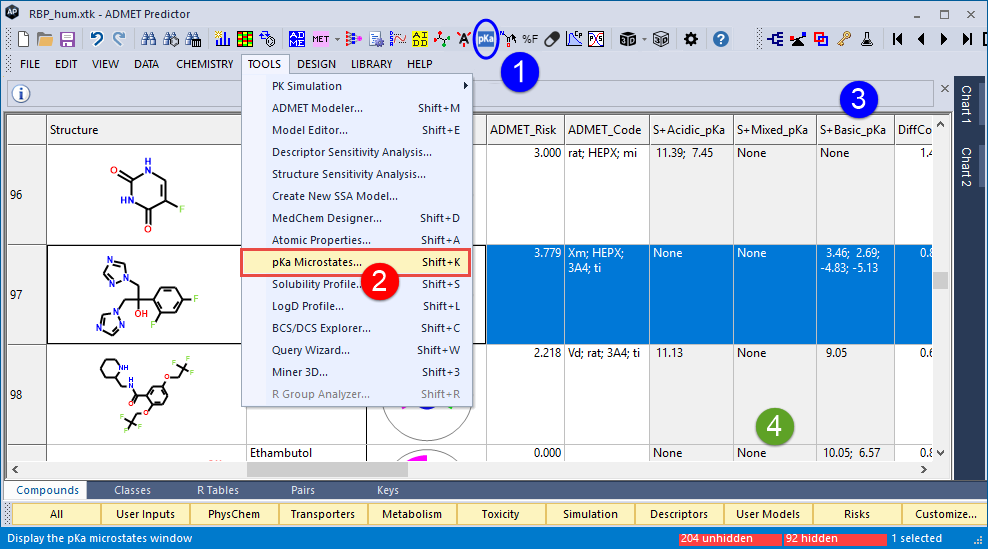The width and height of the screenshot is (988, 549).
Task: Click the PhysChem filter button
Action: 234,514
